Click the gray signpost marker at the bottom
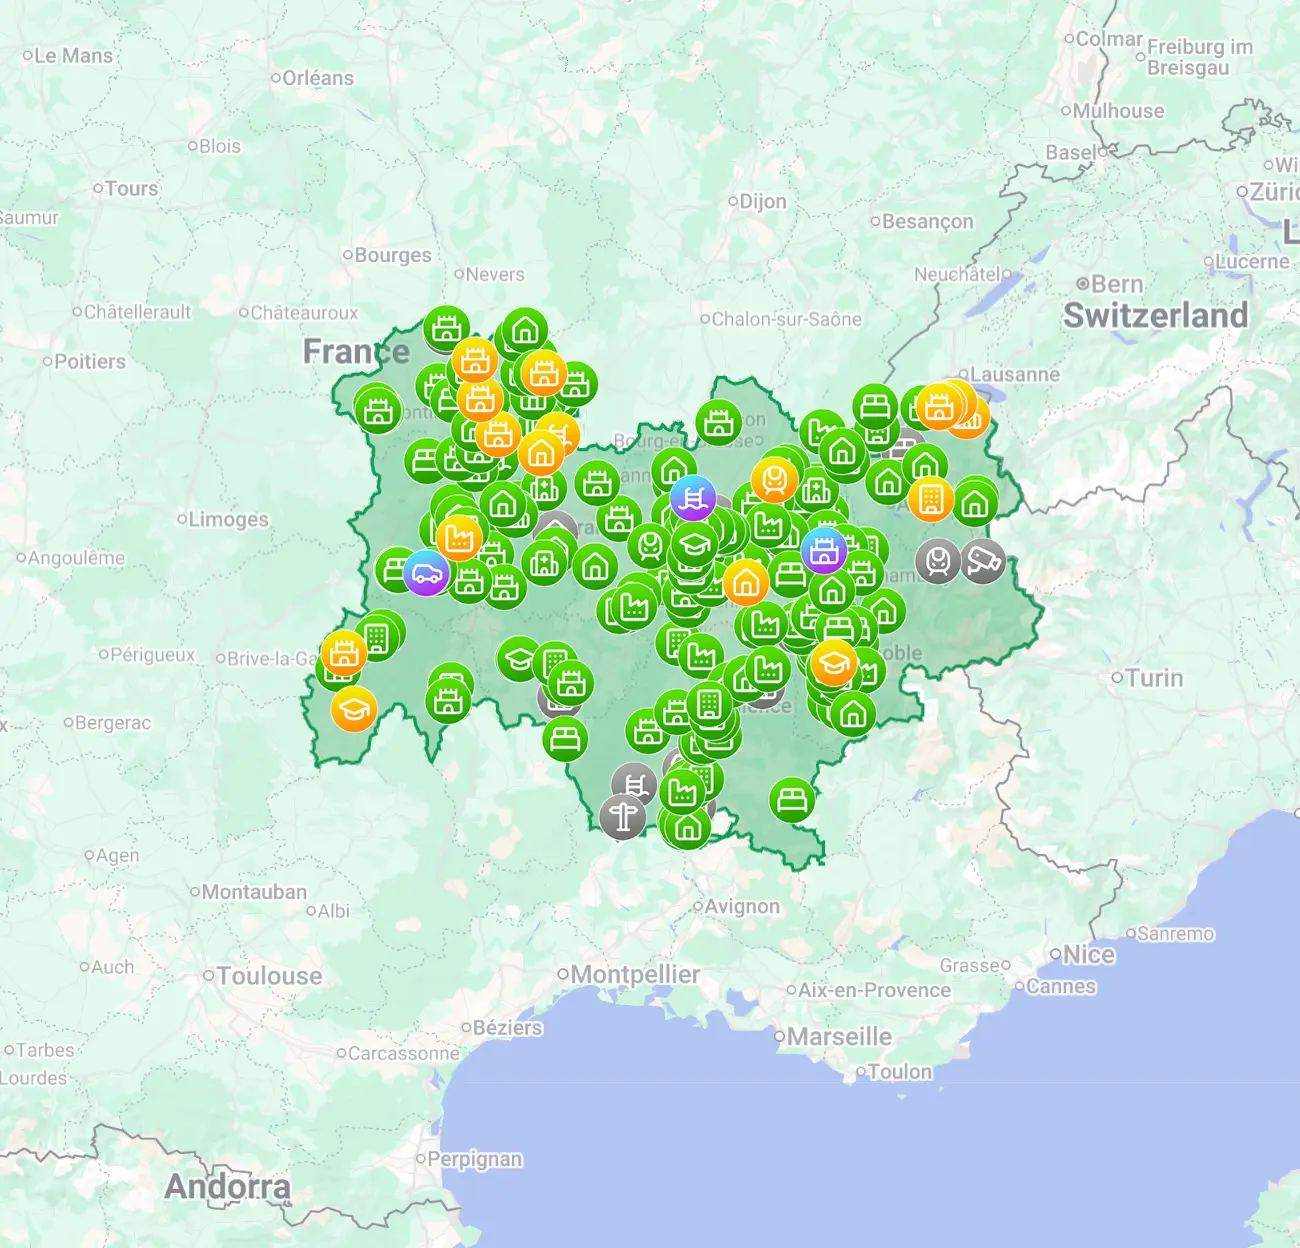Image resolution: width=1300 pixels, height=1248 pixels. pyautogui.click(x=624, y=814)
